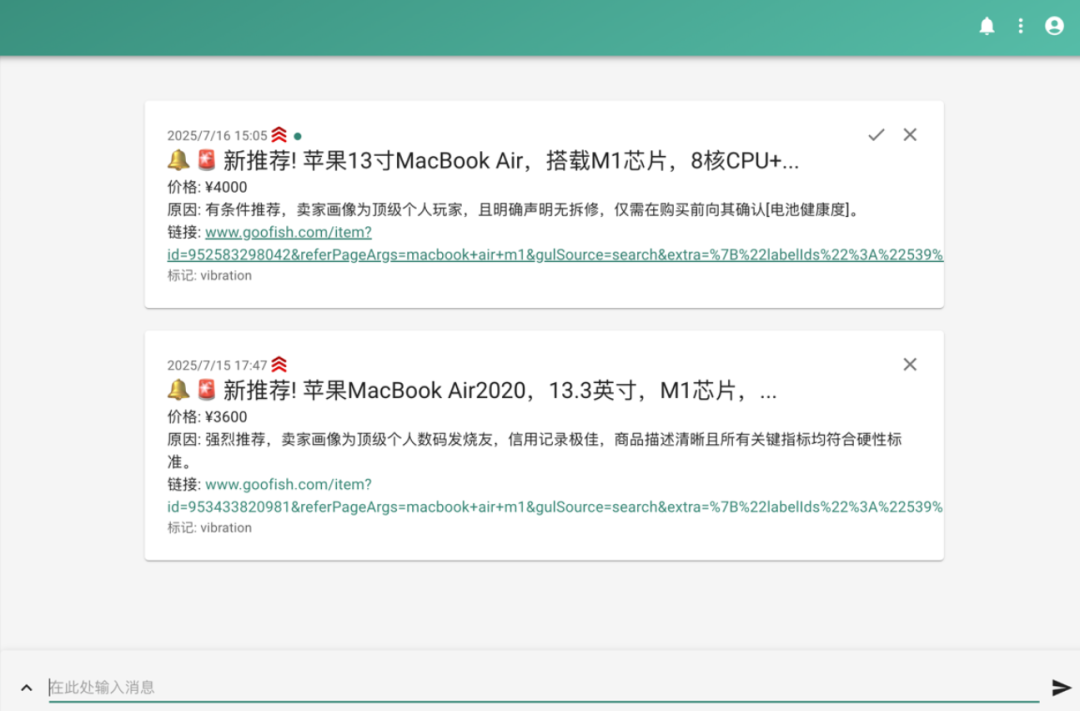The width and height of the screenshot is (1080, 711).
Task: Click the timestamp 2025/7/15 17:47
Action: click(217, 365)
